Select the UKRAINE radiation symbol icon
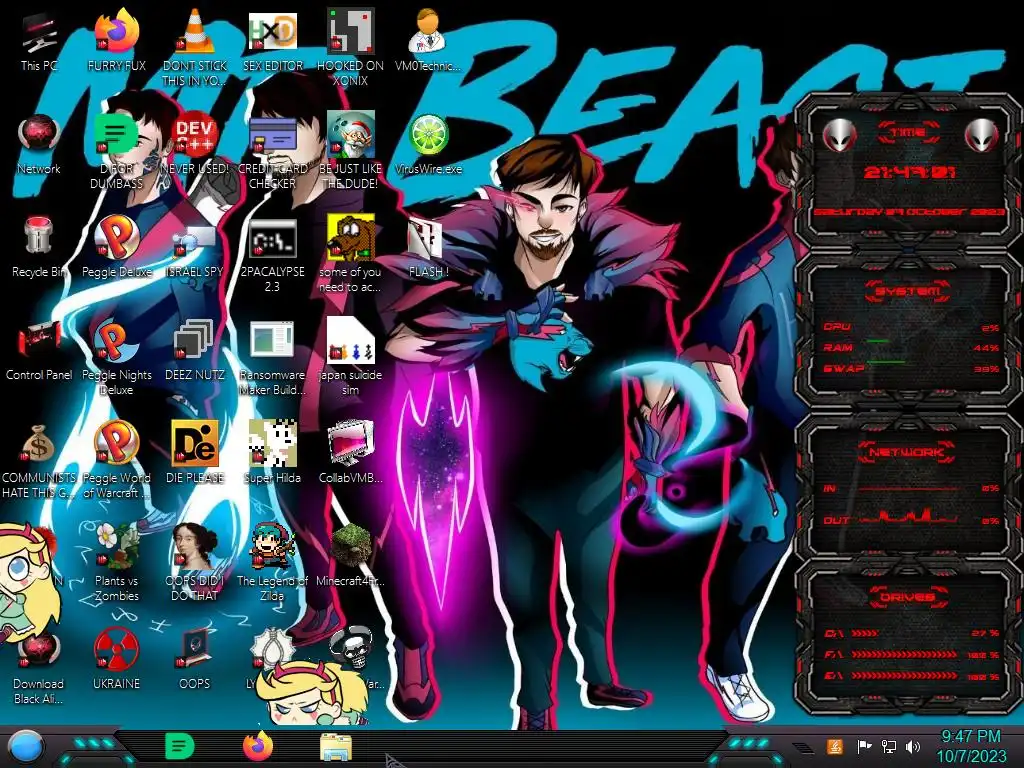This screenshot has height=768, width=1024. 116,660
